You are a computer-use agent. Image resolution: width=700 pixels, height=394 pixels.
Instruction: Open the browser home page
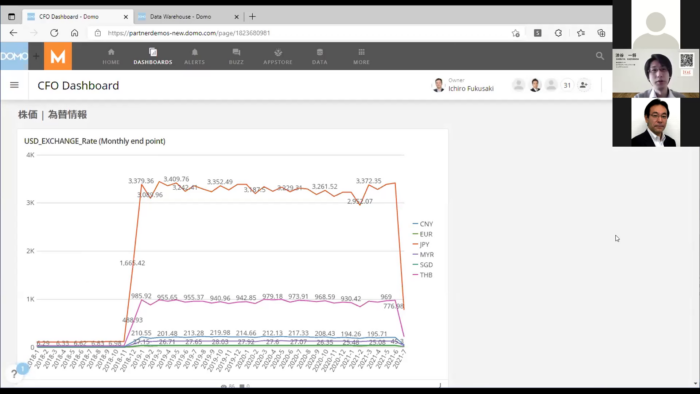tap(75, 33)
